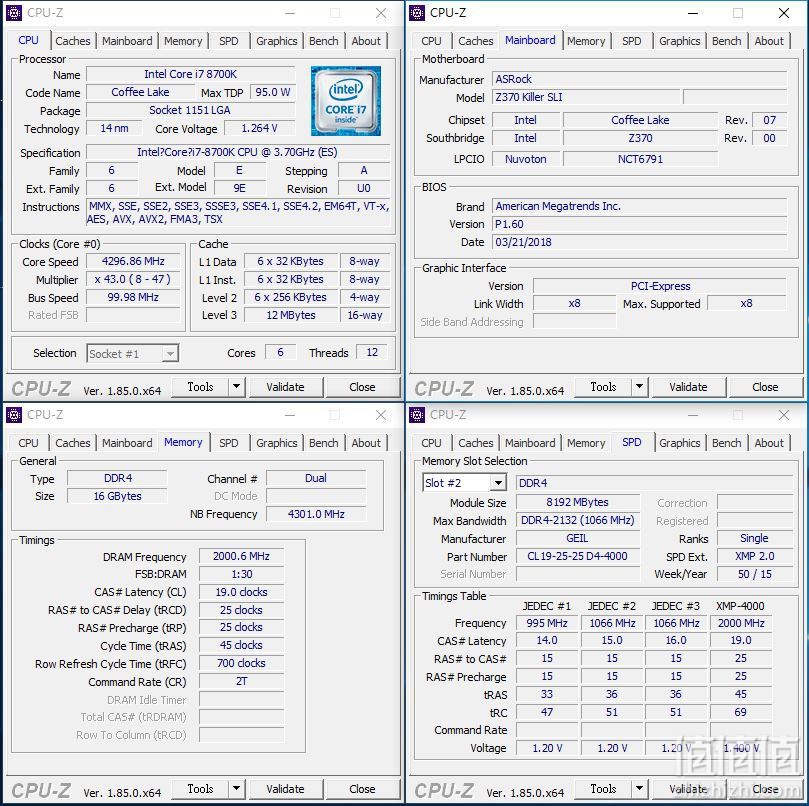The height and width of the screenshot is (806, 809).
Task: Open the Graphics tab in the Motherboard window
Action: point(679,41)
